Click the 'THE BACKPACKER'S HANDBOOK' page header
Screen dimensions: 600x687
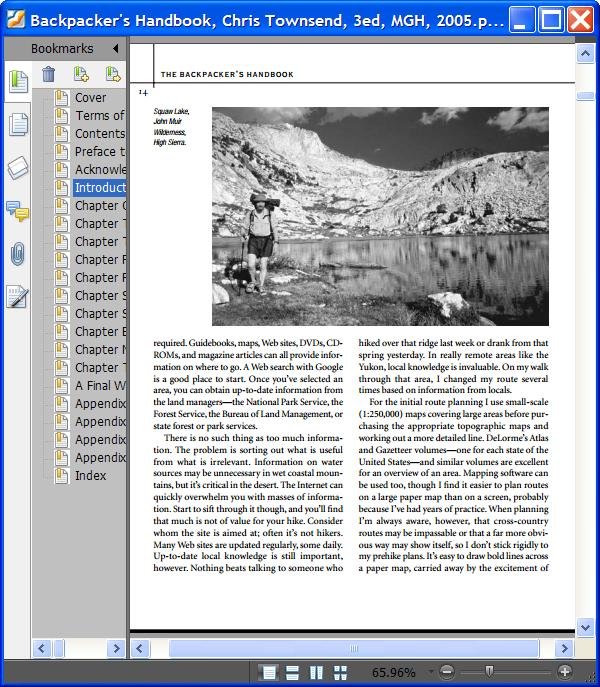pos(227,74)
